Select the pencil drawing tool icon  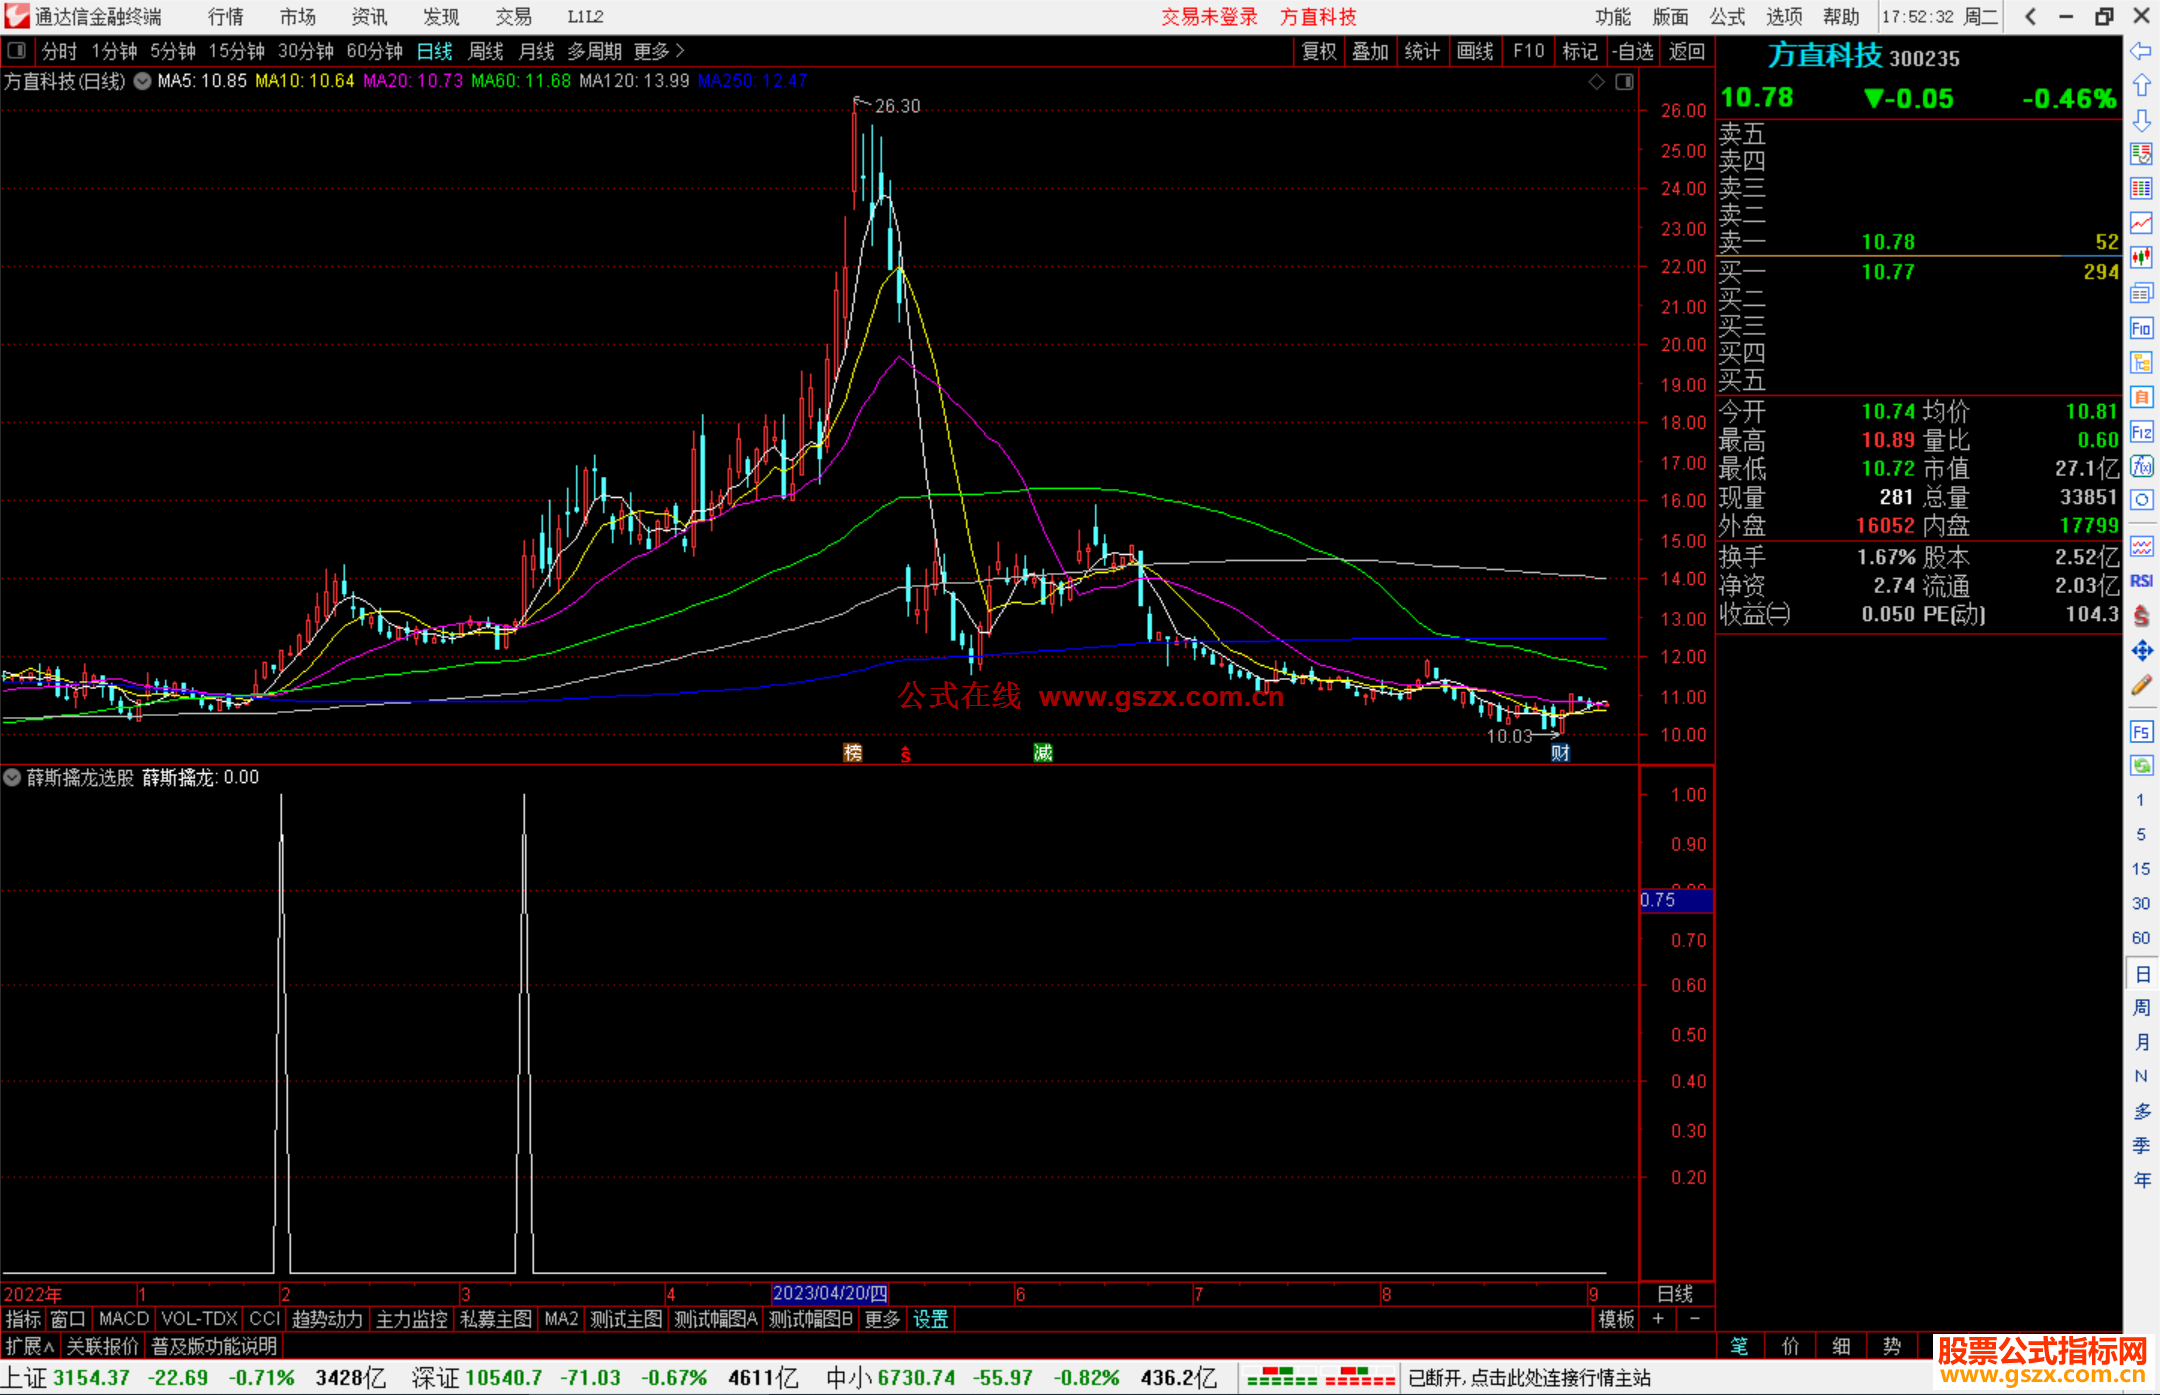tap(2141, 685)
